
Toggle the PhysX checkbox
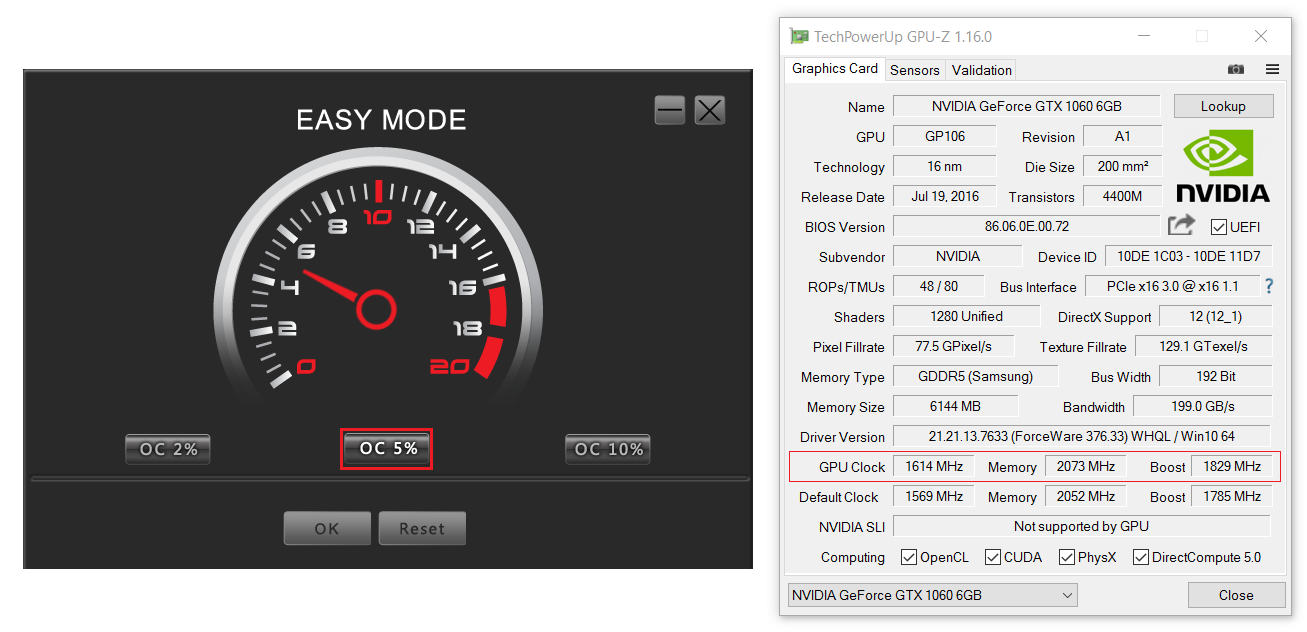[x=1066, y=557]
